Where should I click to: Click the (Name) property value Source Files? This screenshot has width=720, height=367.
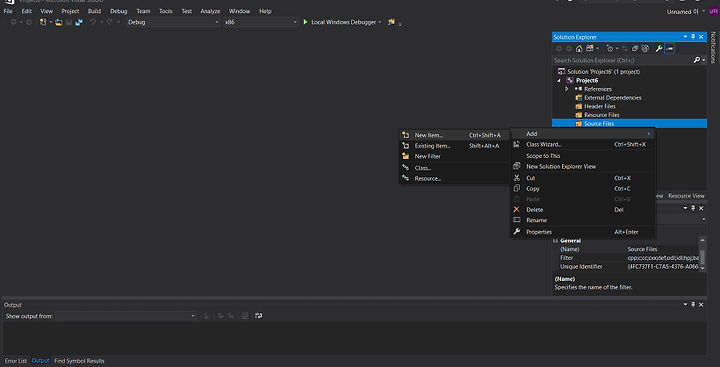click(663, 249)
